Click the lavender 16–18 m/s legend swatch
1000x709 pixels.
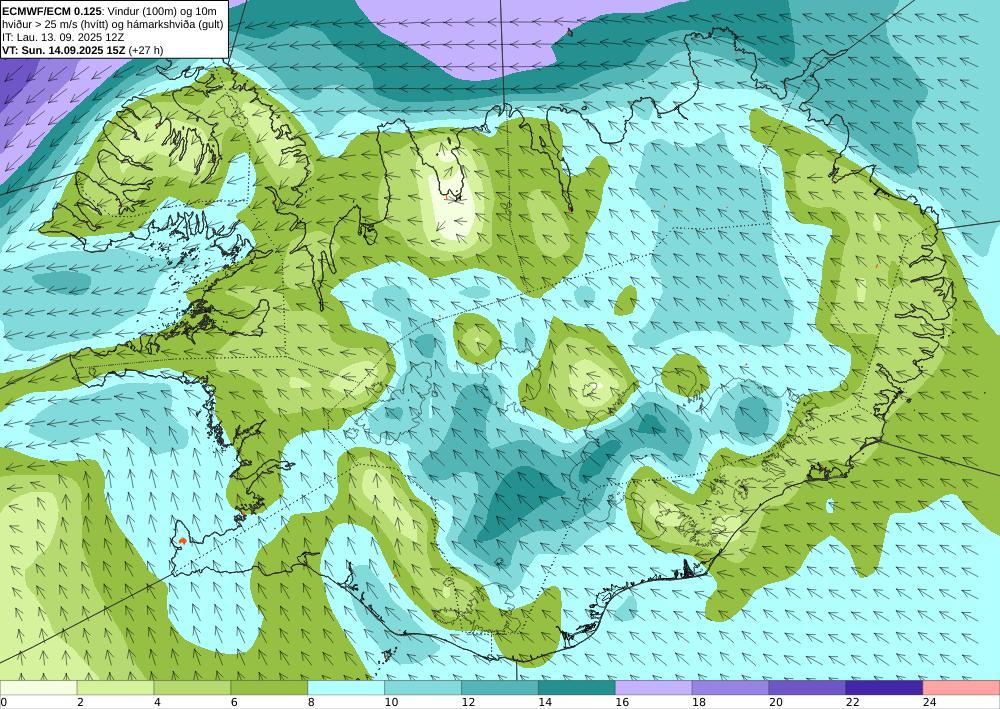coord(654,688)
